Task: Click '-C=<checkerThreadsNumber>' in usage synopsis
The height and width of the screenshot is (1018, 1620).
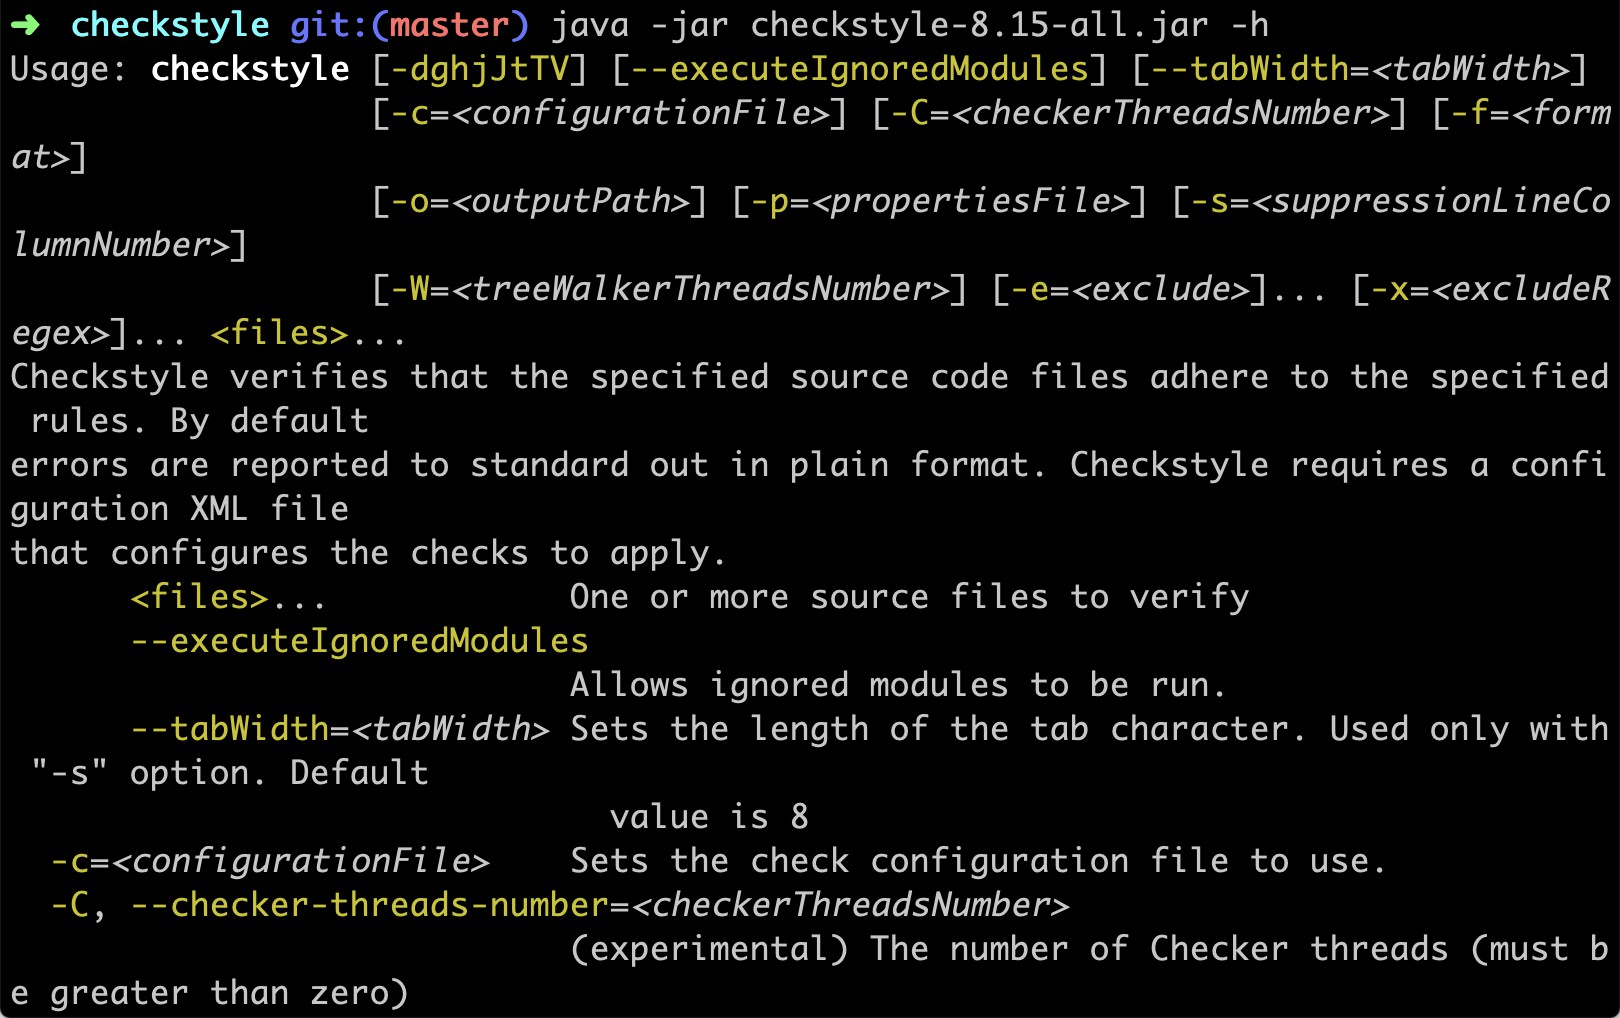Action: pyautogui.click(x=1149, y=113)
